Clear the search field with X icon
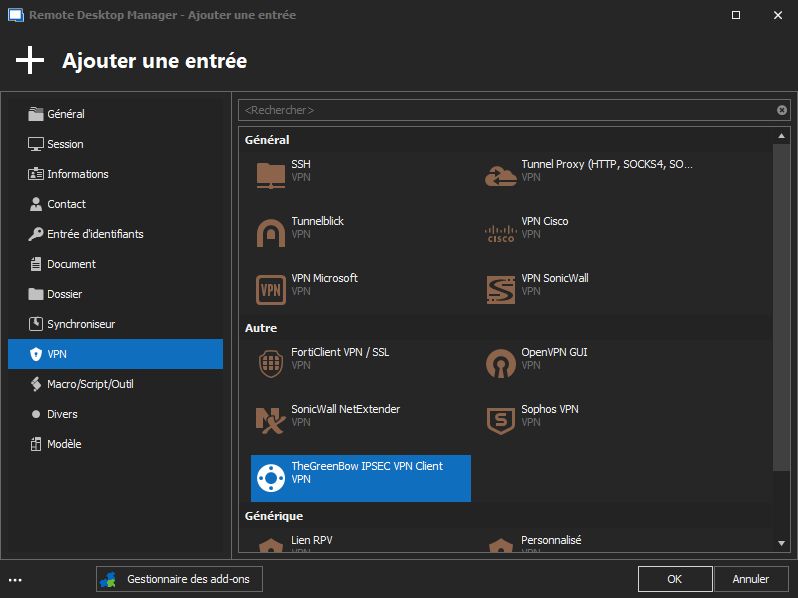Viewport: 798px width, 598px height. (782, 110)
